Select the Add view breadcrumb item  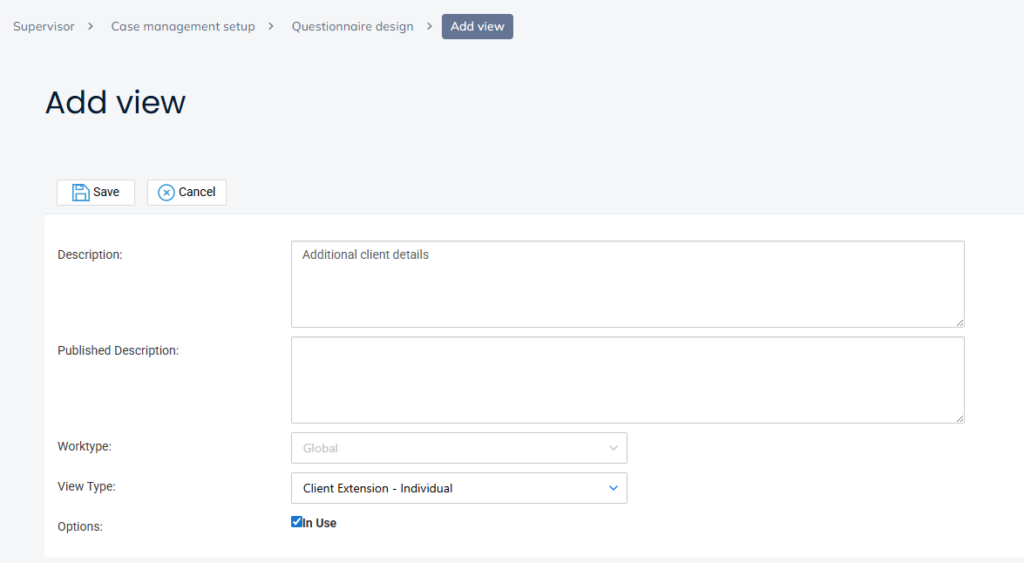tap(477, 26)
